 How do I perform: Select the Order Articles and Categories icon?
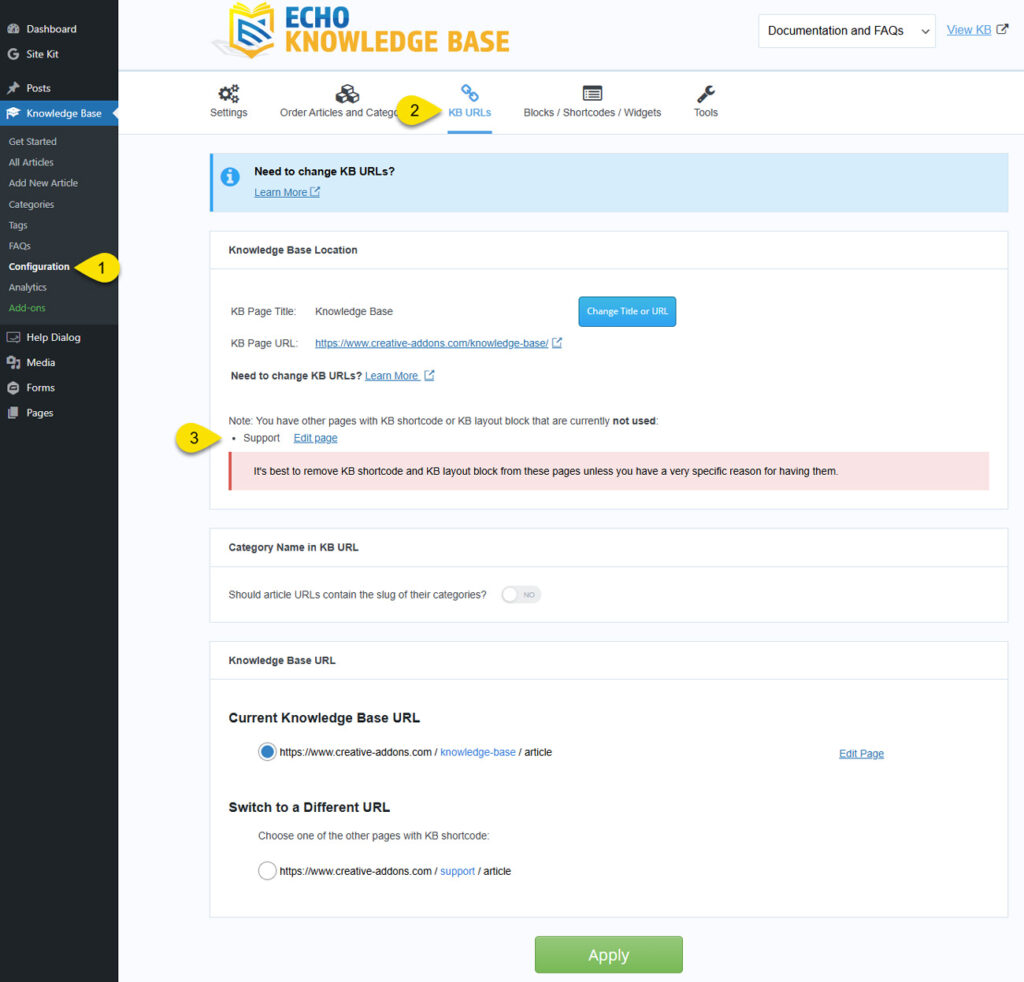click(x=345, y=95)
